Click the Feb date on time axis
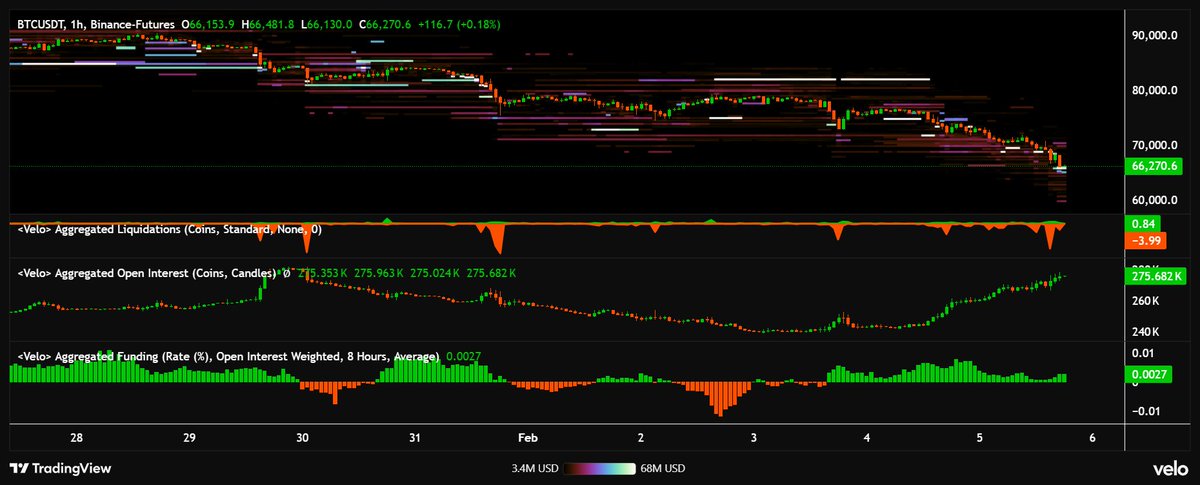Screen dimensions: 1200x485 [527, 437]
